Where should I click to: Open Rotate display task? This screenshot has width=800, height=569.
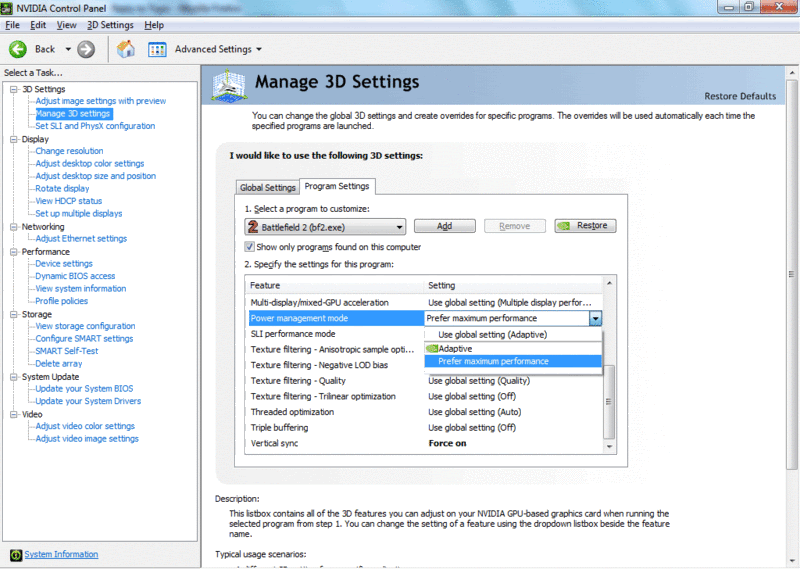pyautogui.click(x=62, y=189)
